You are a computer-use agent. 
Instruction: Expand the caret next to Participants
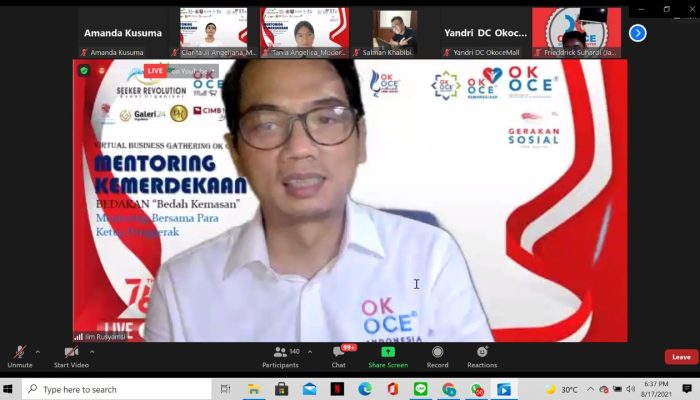310,352
